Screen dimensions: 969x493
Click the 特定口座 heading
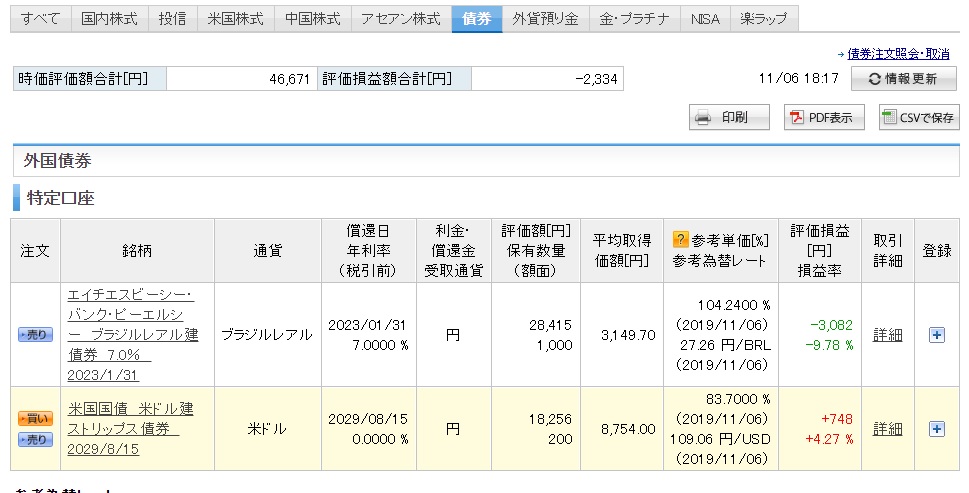coord(61,198)
